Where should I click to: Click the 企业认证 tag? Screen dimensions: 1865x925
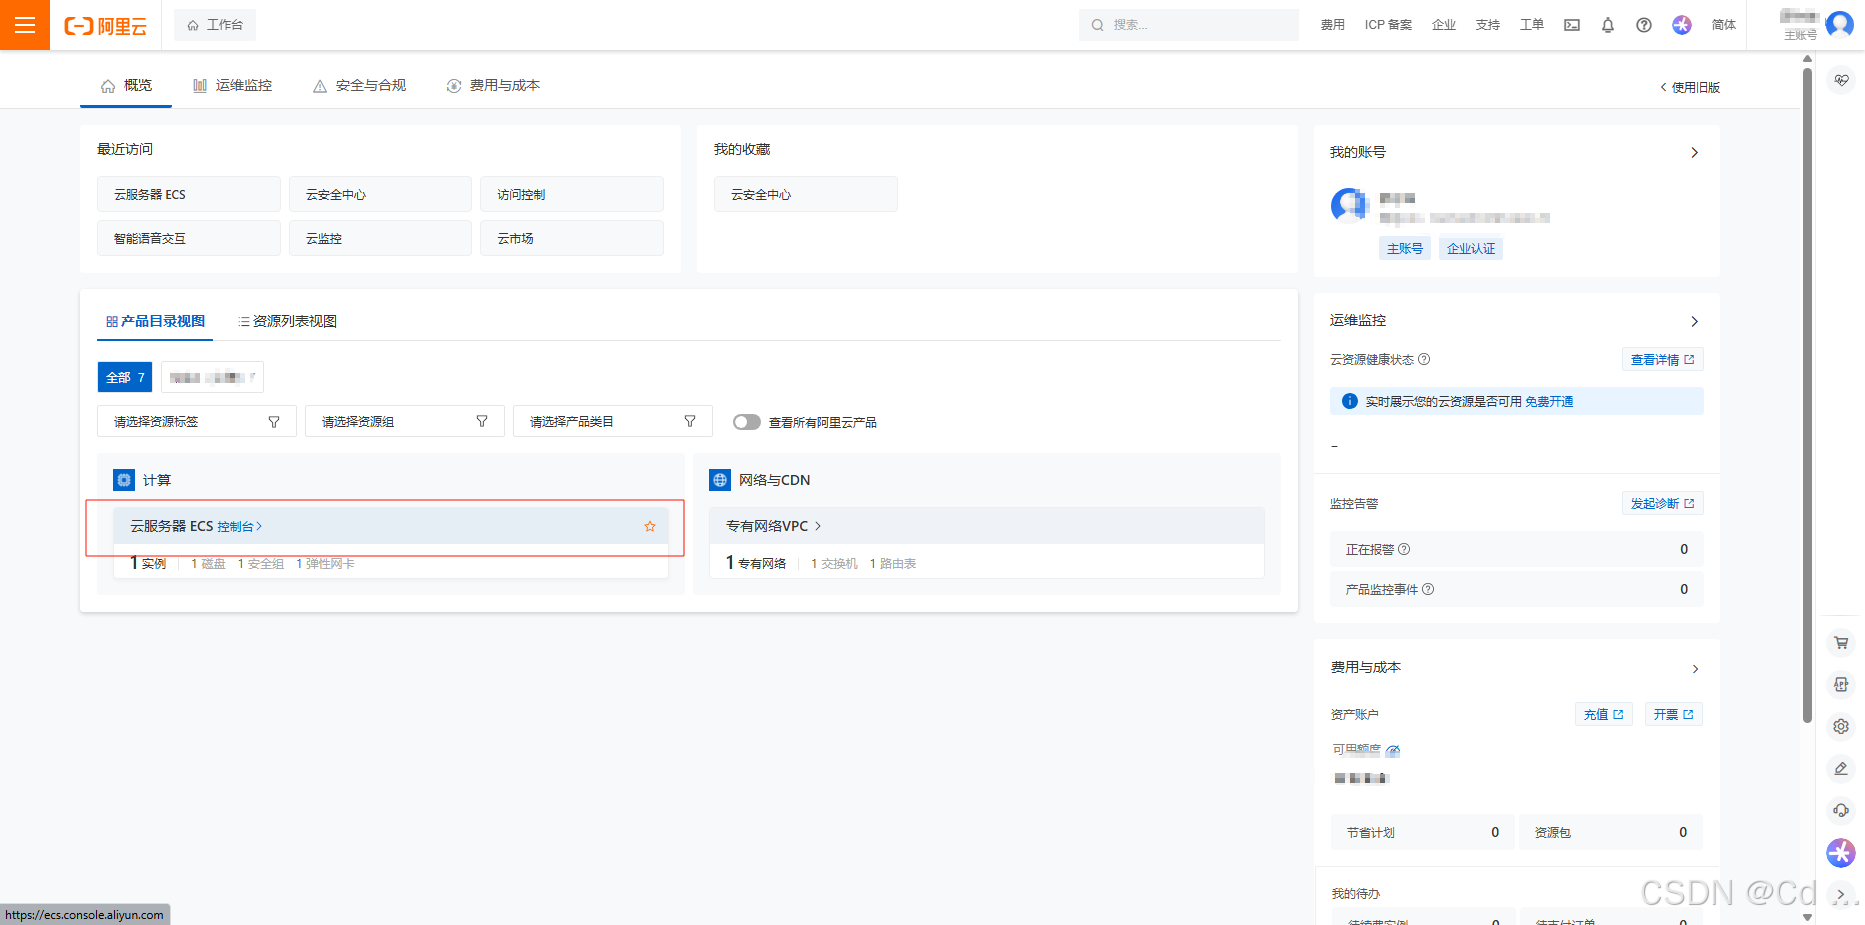[1470, 248]
